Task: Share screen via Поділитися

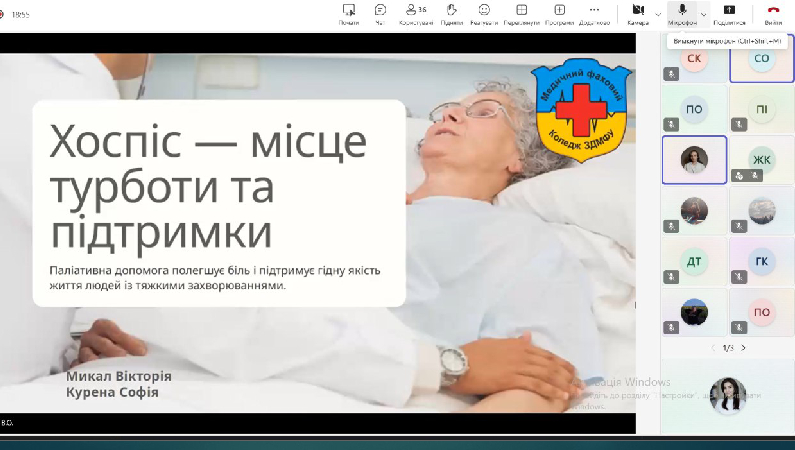Action: tap(729, 14)
